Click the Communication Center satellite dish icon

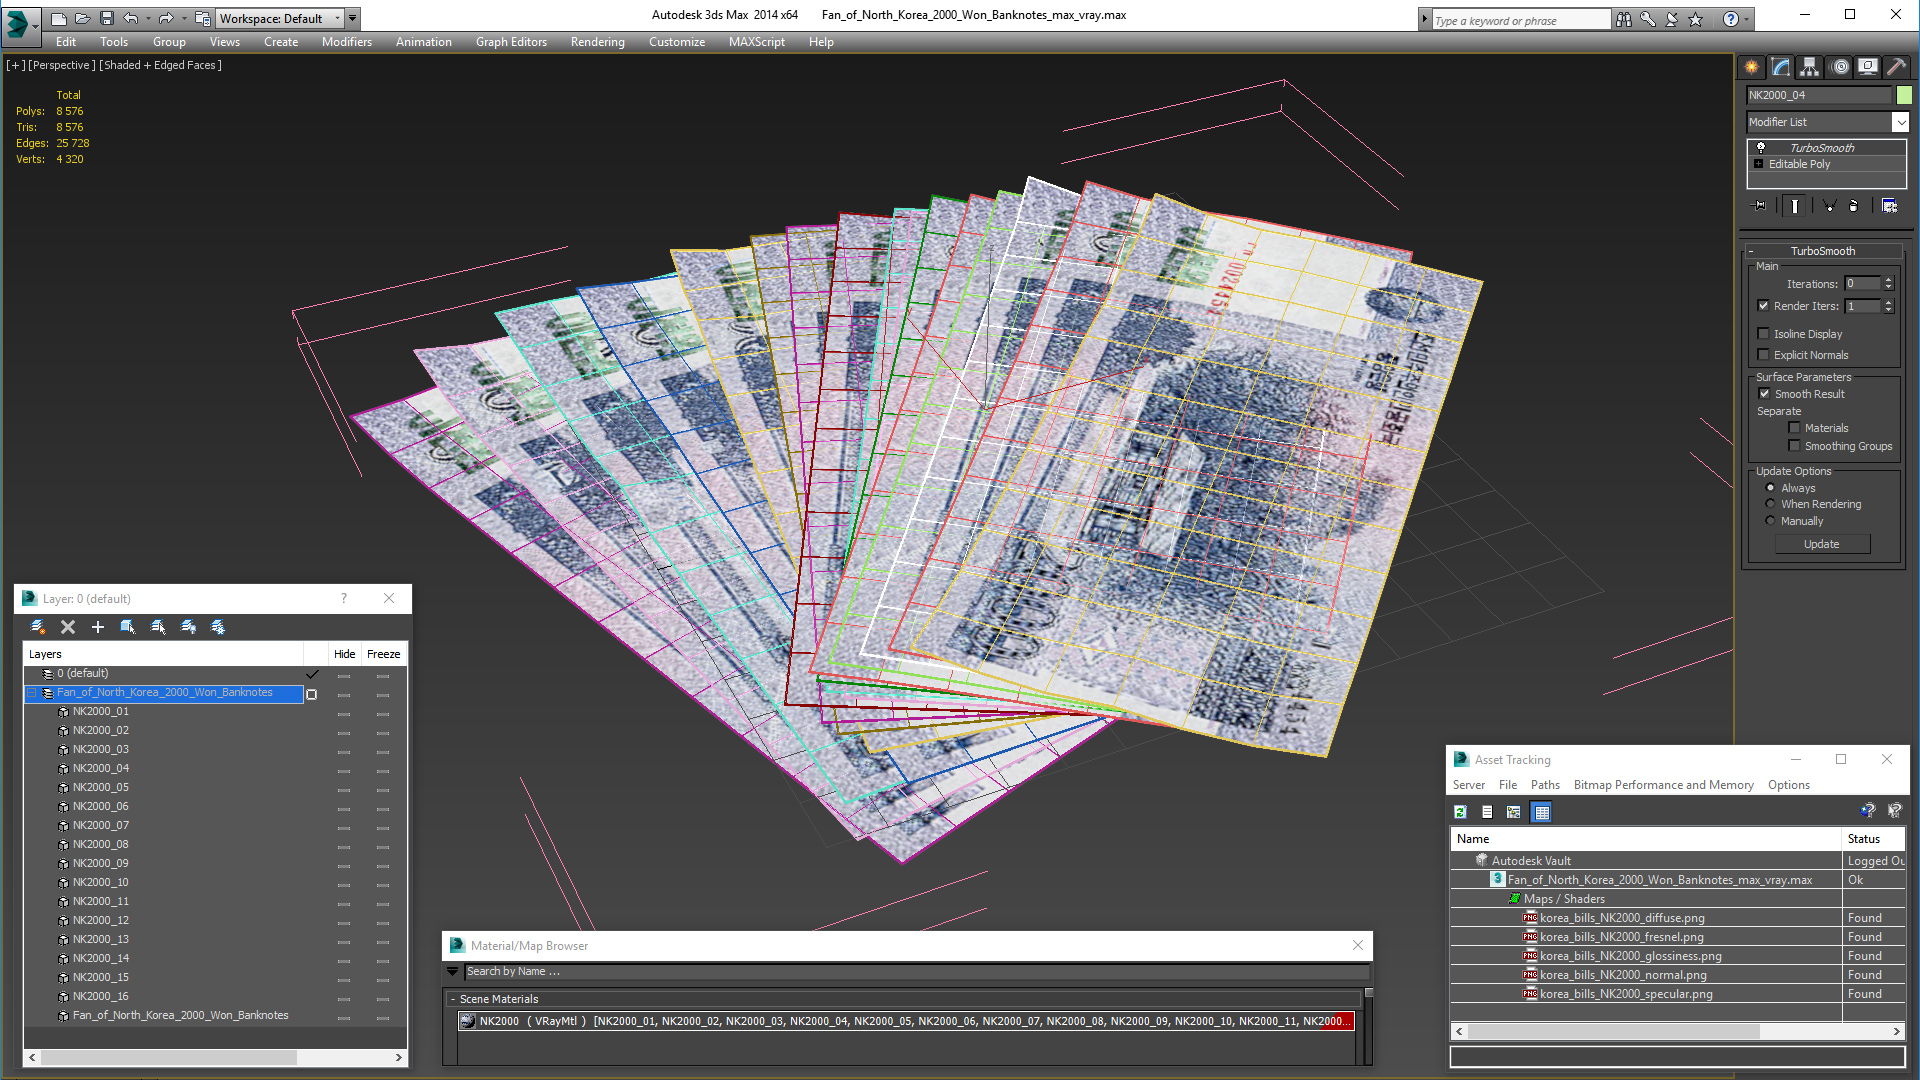pos(1671,19)
